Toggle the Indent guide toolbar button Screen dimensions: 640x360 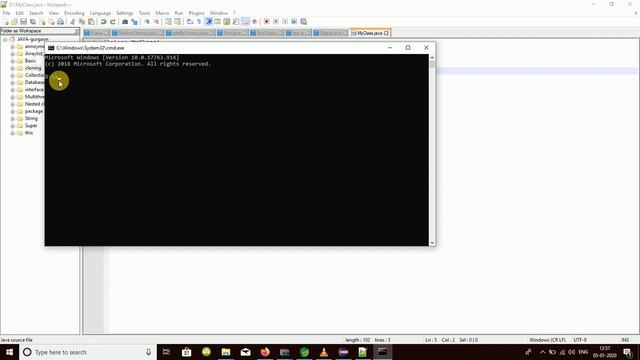click(208, 22)
